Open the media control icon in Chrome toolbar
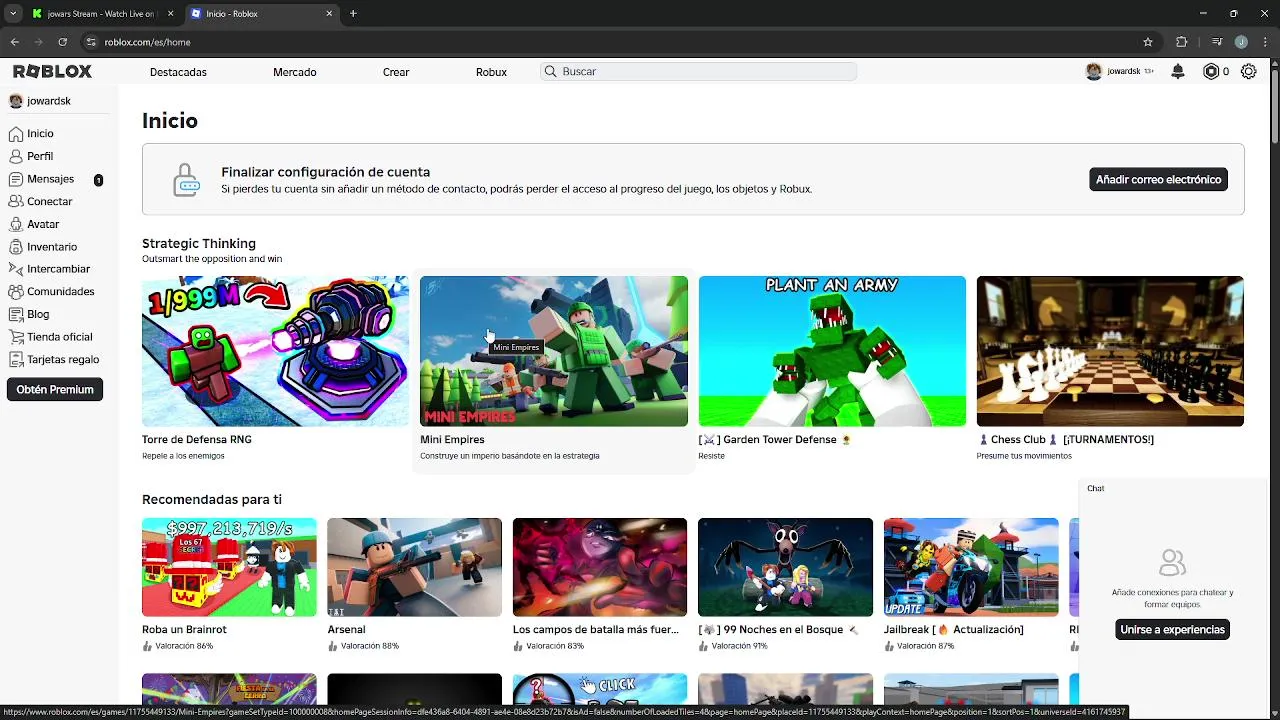 (x=1216, y=42)
